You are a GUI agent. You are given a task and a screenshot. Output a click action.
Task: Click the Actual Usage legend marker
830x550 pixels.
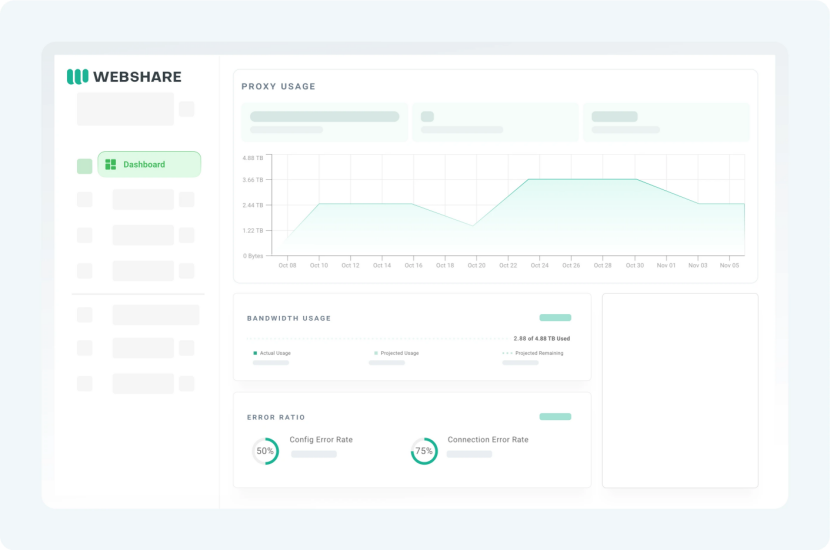click(x=255, y=353)
